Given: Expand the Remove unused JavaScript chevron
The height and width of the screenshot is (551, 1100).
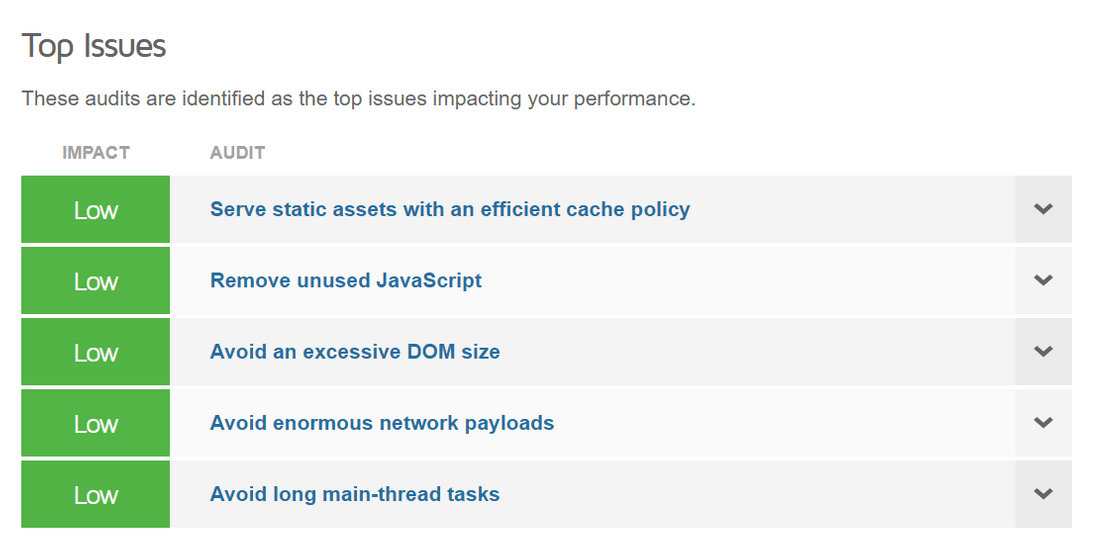Looking at the screenshot, I should click(x=1043, y=281).
